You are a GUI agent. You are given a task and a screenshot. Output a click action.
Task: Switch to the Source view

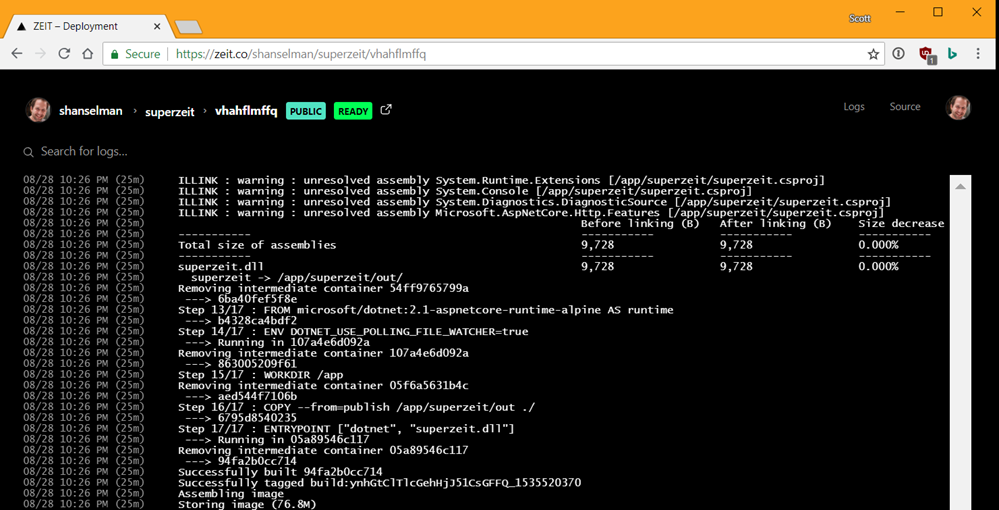[905, 106]
